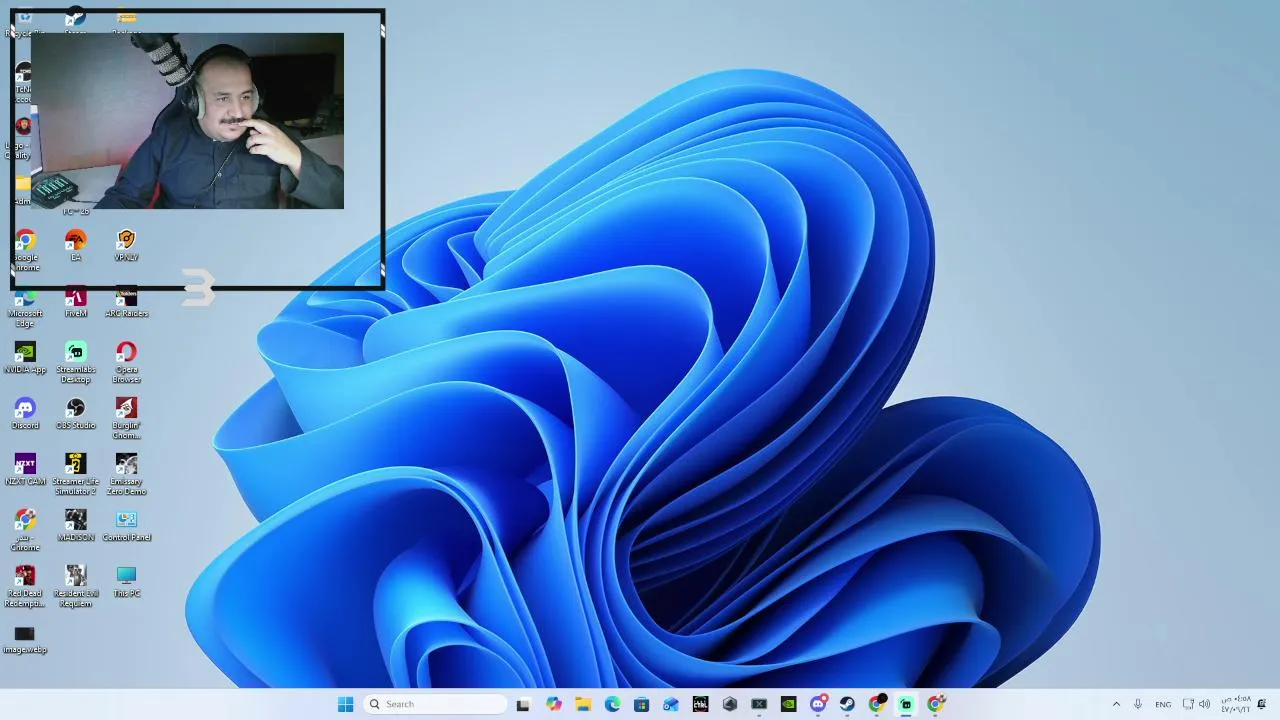Open File Explorer from the taskbar
This screenshot has width=1280, height=720.
tap(583, 704)
